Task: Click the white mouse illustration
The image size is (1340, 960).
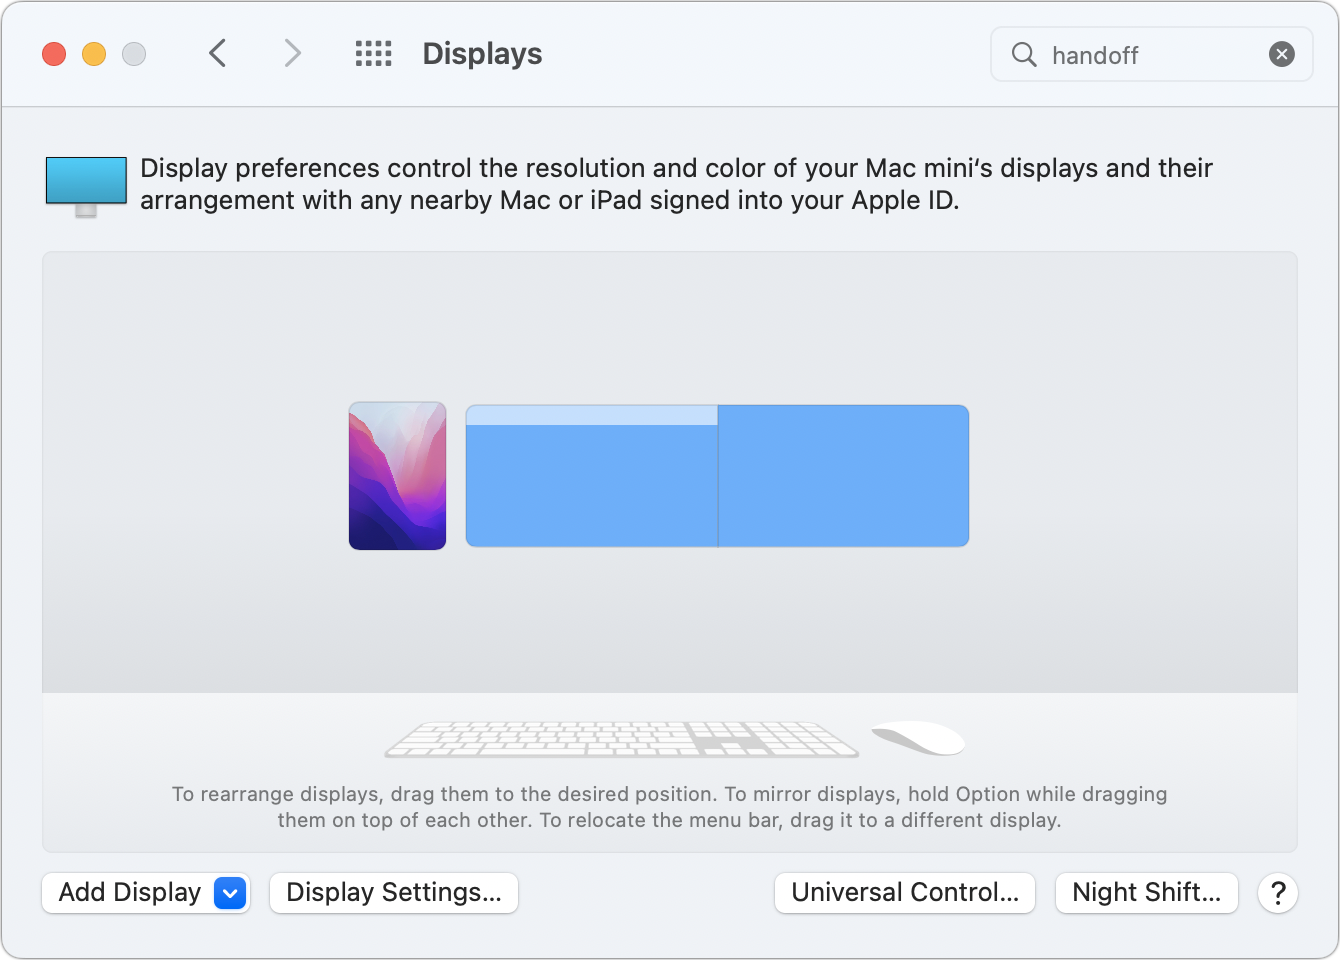Action: 918,738
